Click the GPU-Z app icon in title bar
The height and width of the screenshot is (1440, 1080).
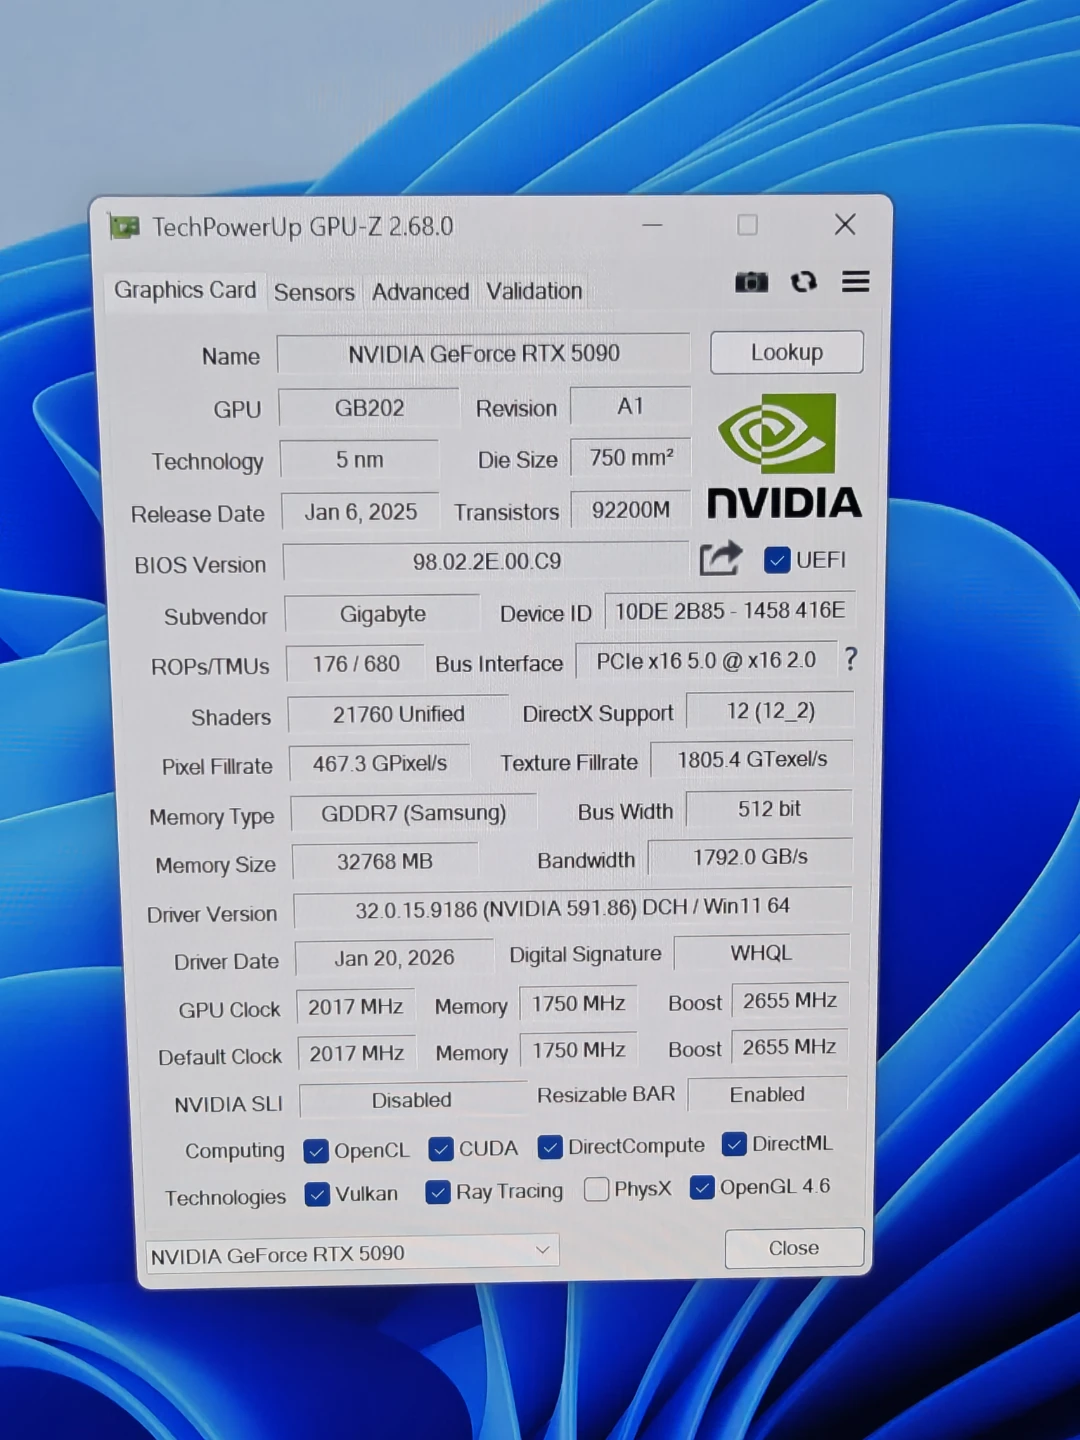[124, 227]
